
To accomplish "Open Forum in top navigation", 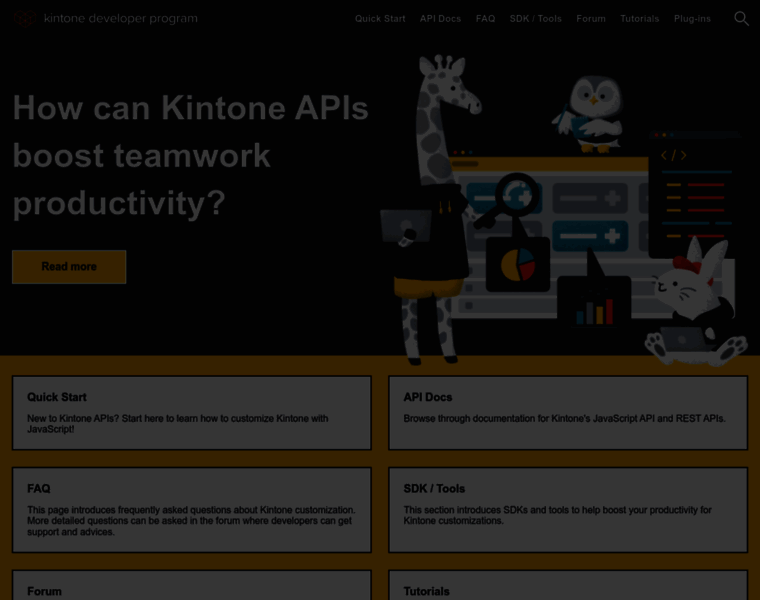I will pyautogui.click(x=591, y=19).
